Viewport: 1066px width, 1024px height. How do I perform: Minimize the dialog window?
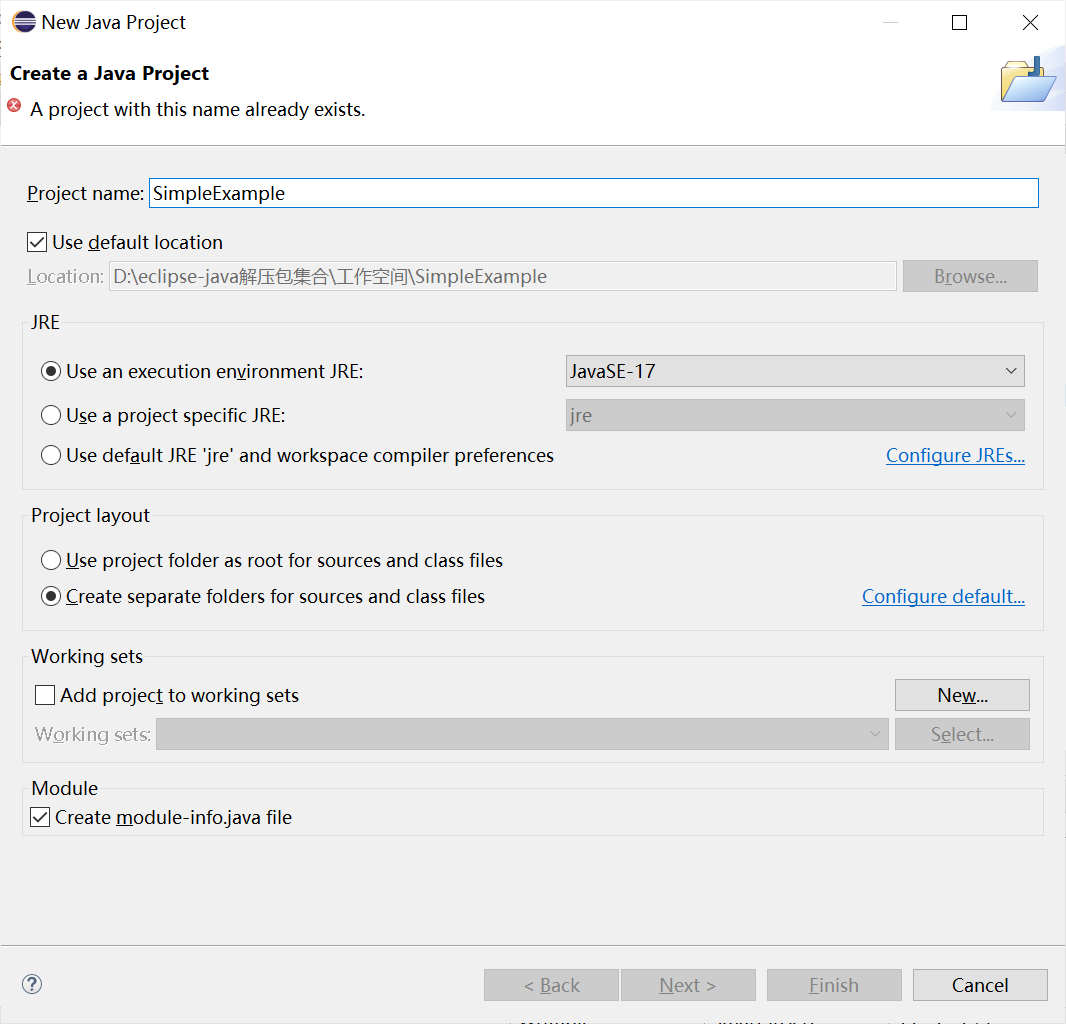pyautogui.click(x=889, y=22)
